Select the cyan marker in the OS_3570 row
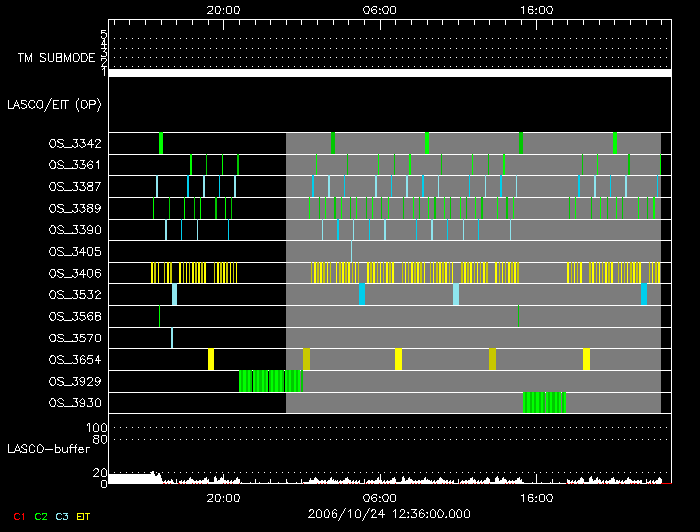This screenshot has width=700, height=532. (x=172, y=338)
